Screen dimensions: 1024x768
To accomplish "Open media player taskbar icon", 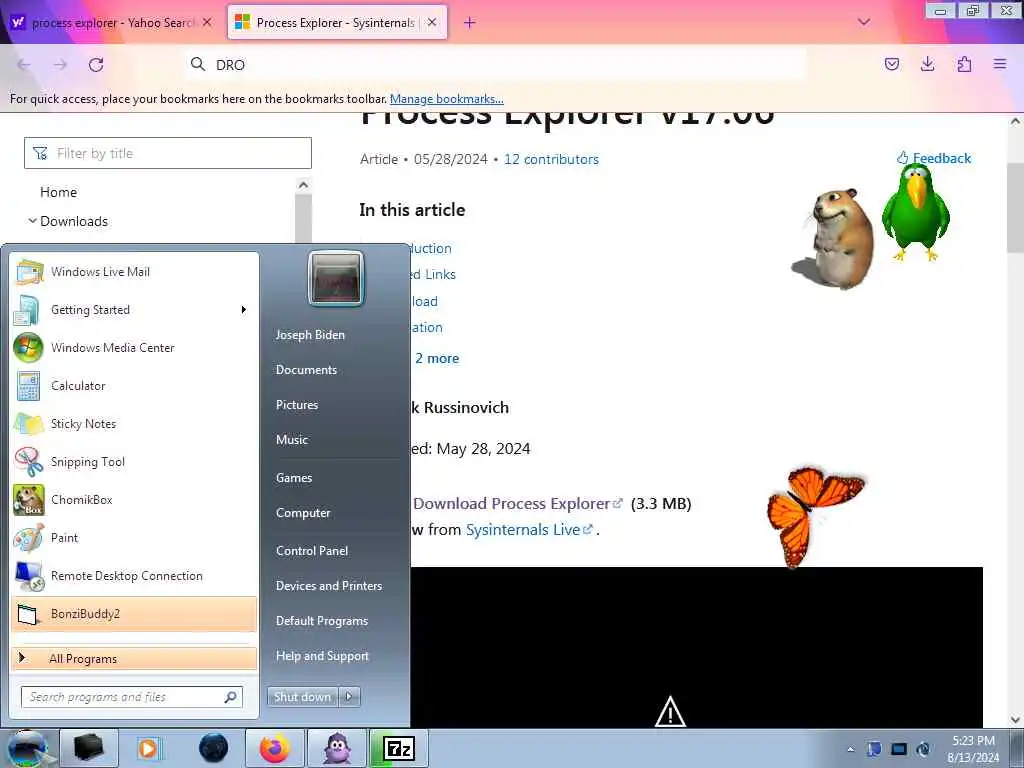I will pos(148,748).
